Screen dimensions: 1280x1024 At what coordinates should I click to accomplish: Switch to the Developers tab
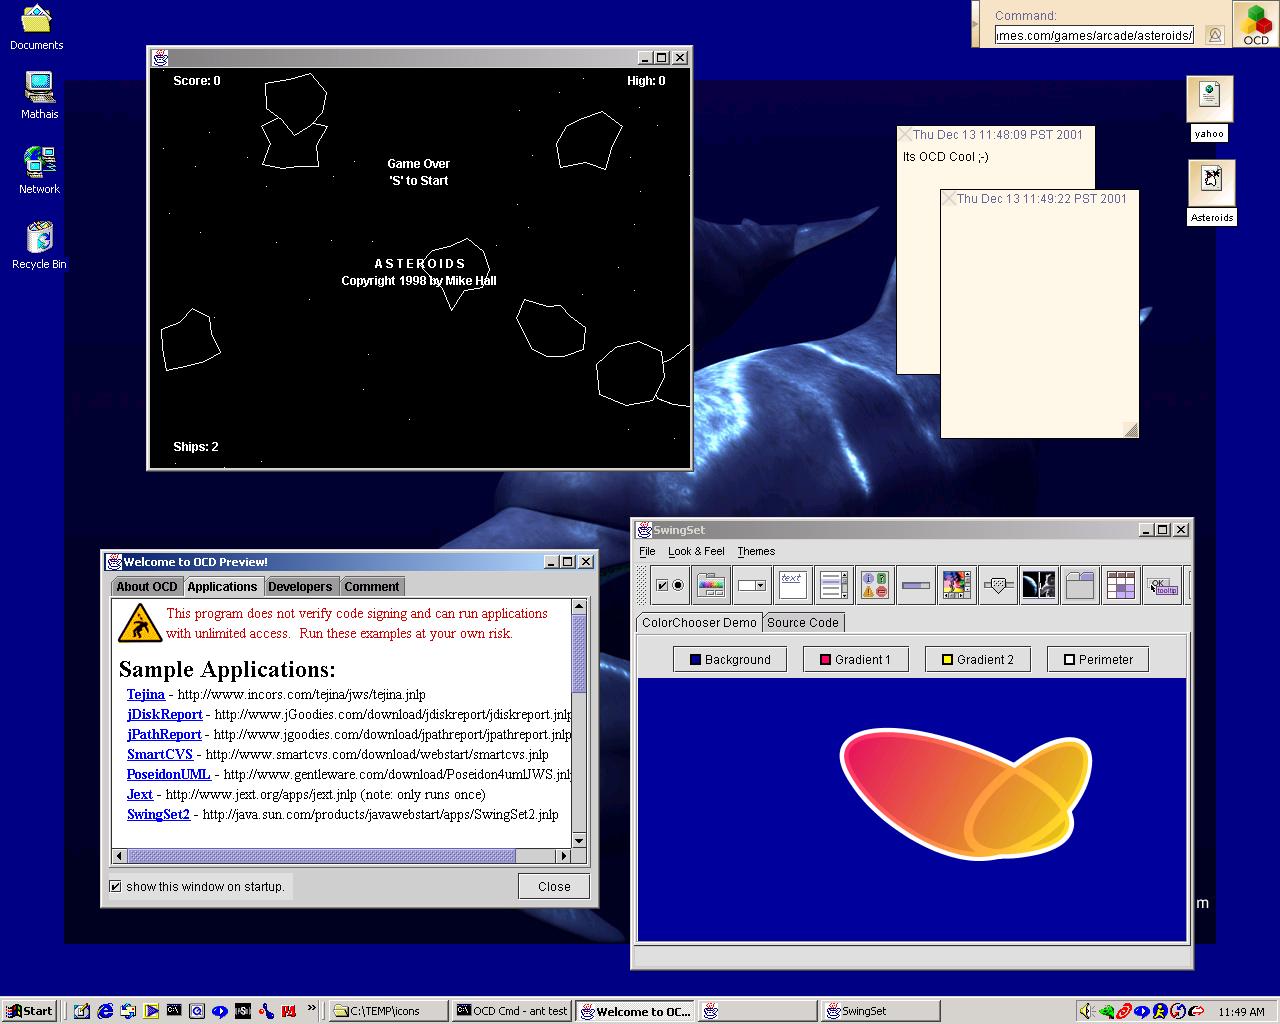click(x=299, y=586)
